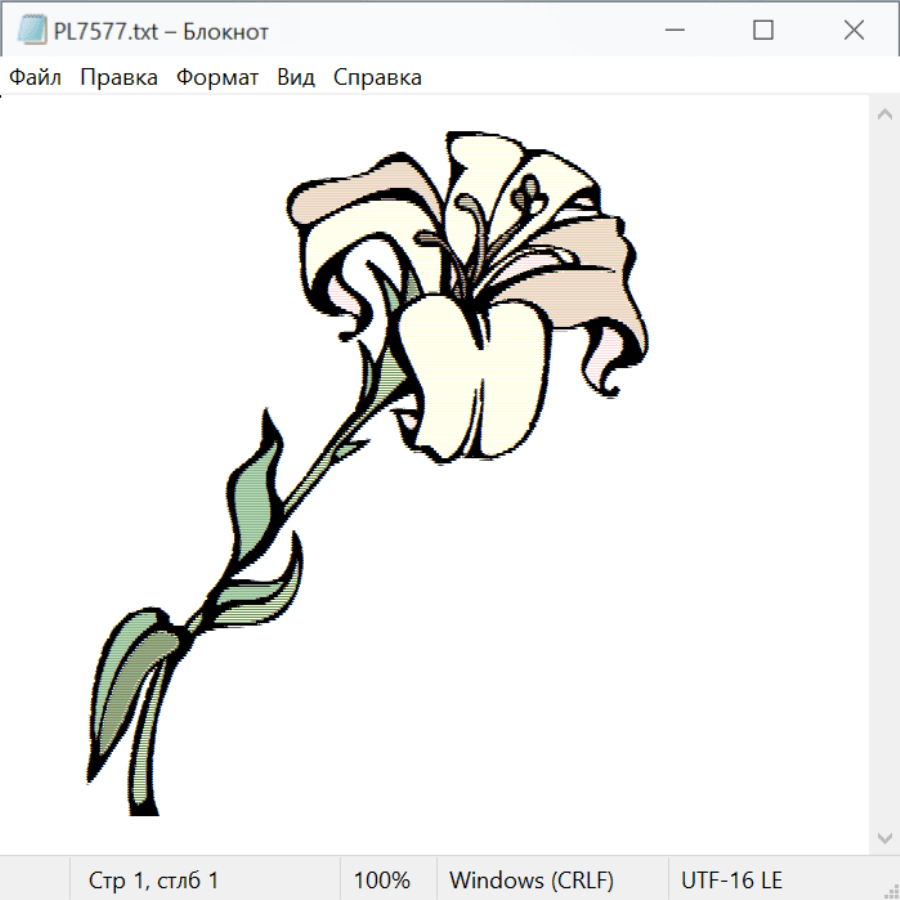The height and width of the screenshot is (900, 900).
Task: Click the UTF-16 LE encoding indicator
Action: click(732, 880)
